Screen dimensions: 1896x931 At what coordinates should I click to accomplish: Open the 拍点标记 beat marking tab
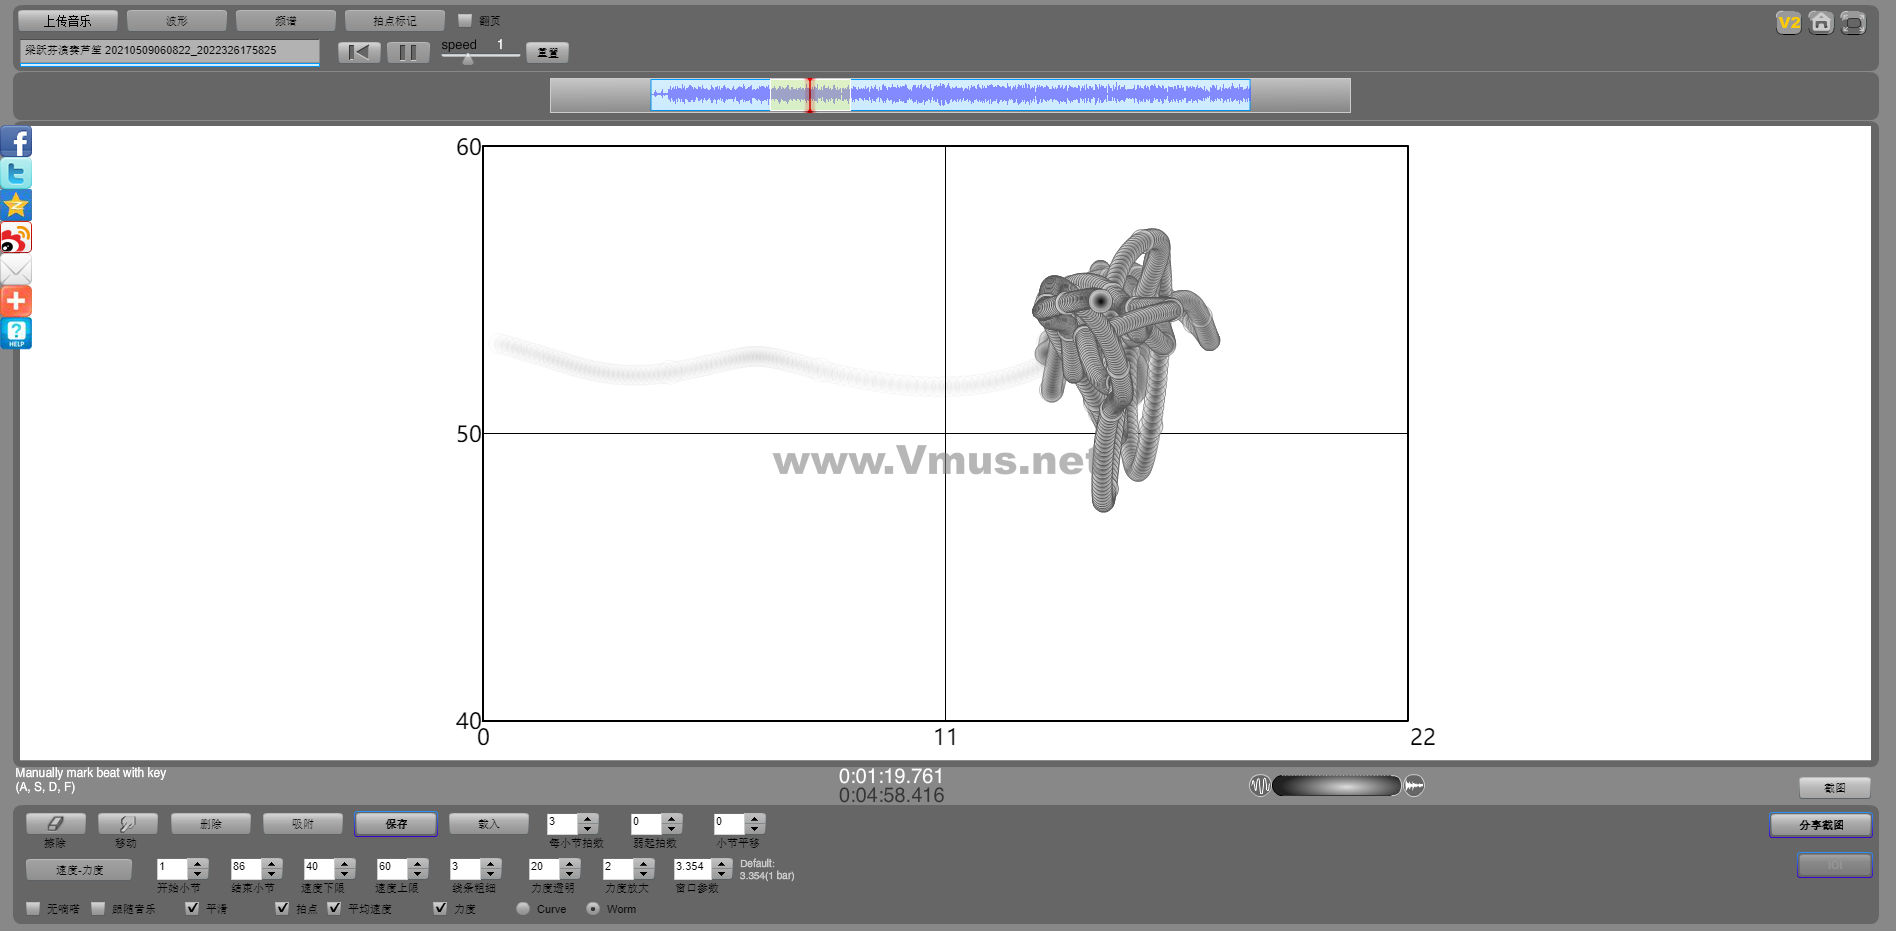click(394, 21)
